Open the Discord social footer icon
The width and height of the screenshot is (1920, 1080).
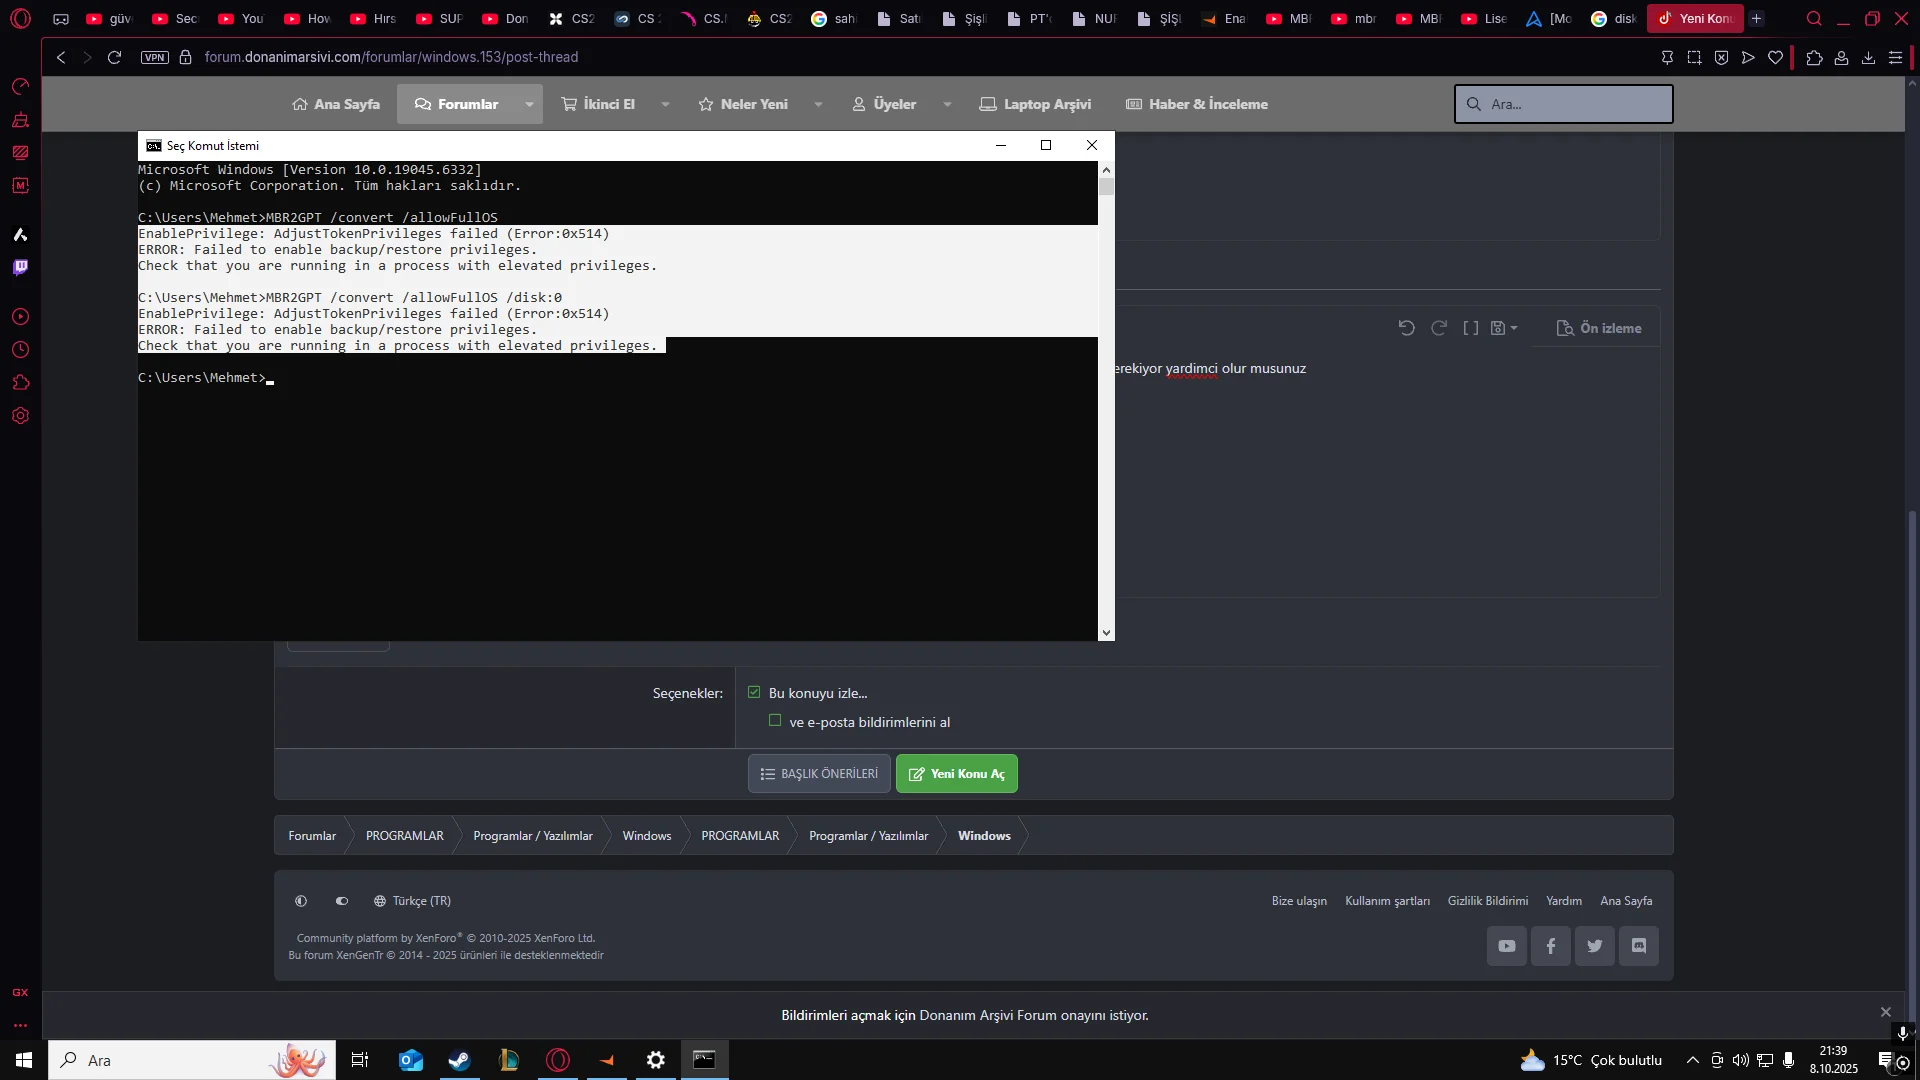tap(1638, 946)
